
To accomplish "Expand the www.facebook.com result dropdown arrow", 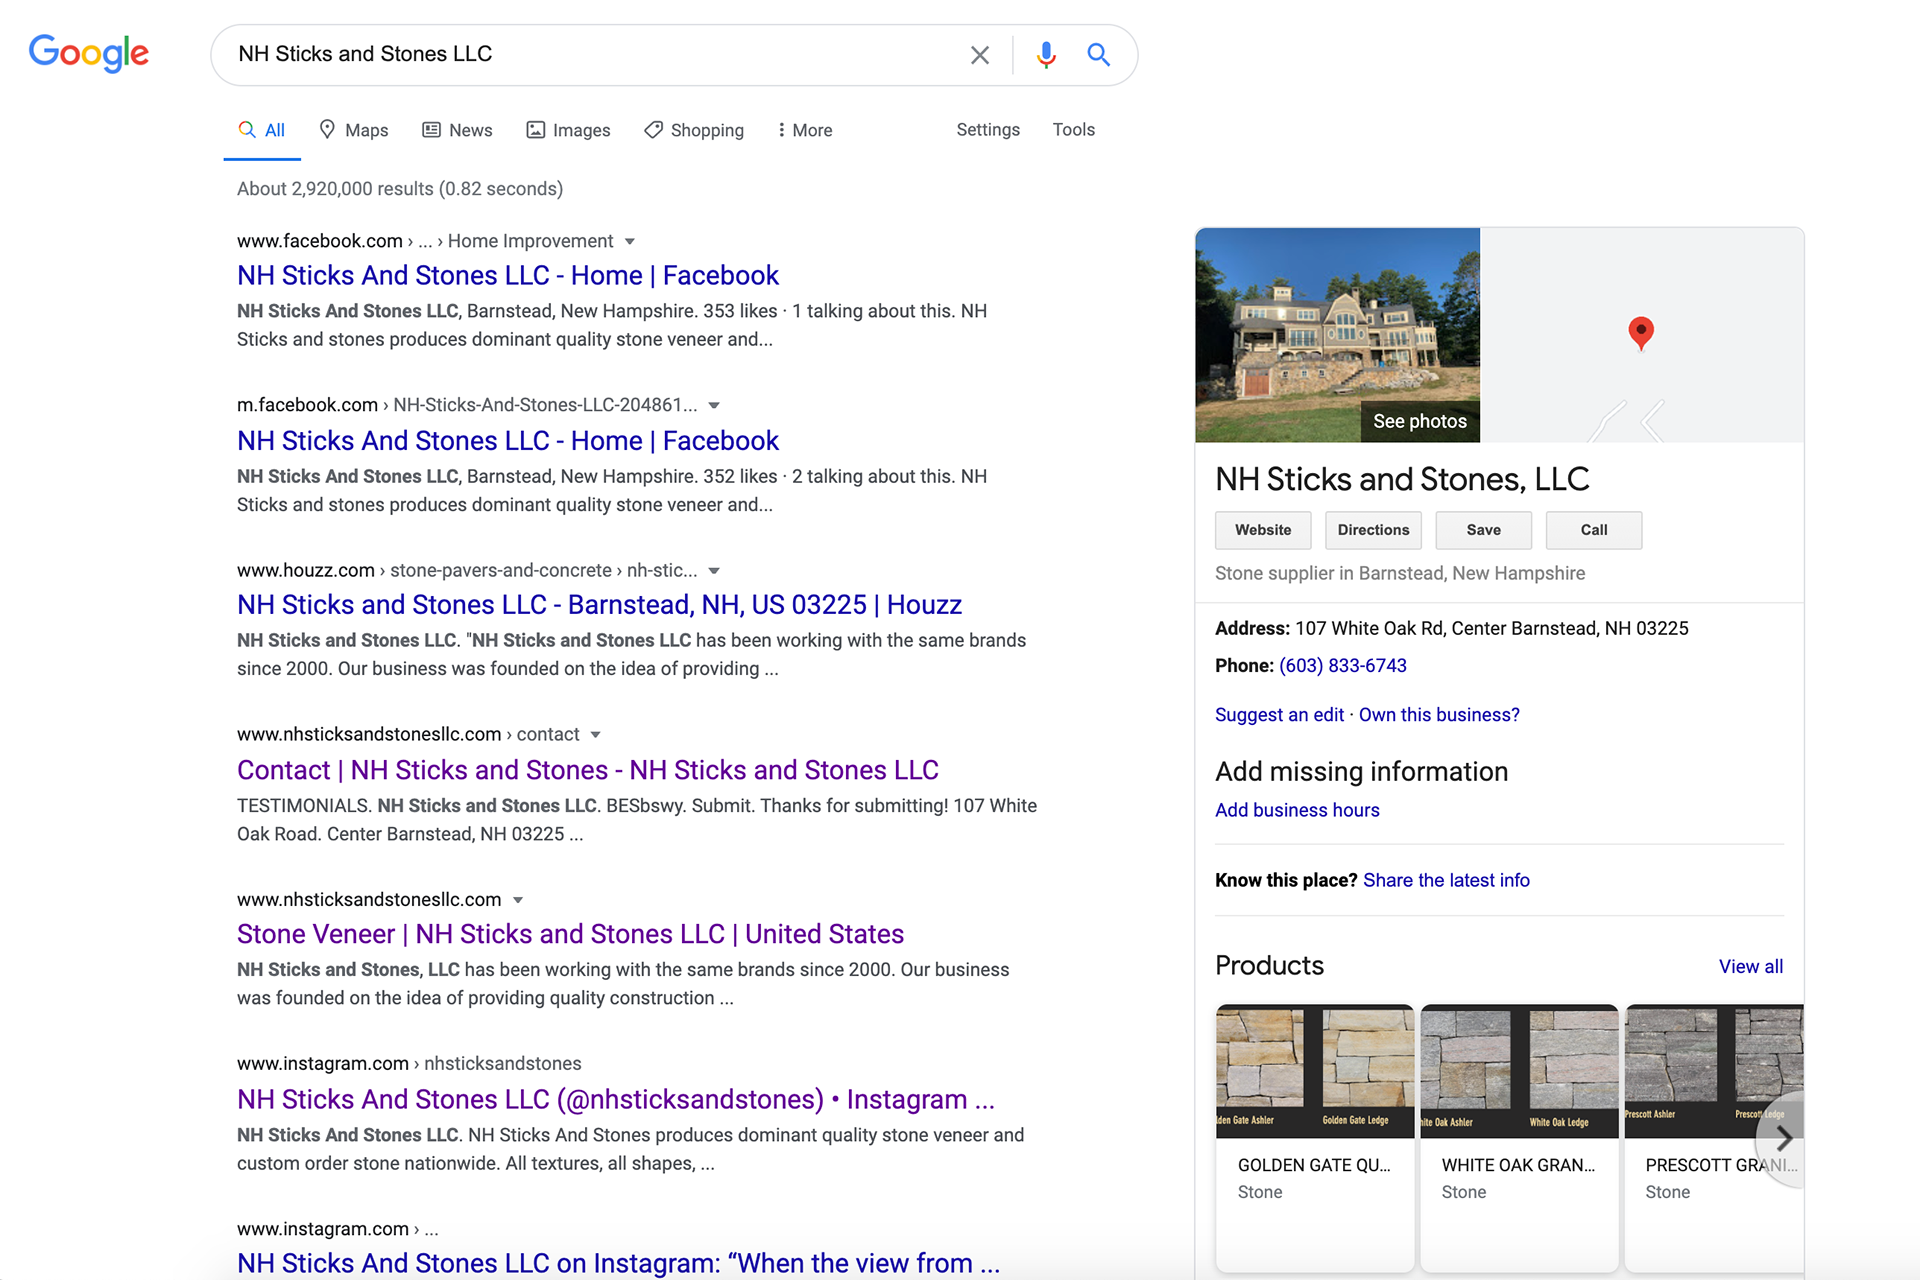I will click(630, 242).
